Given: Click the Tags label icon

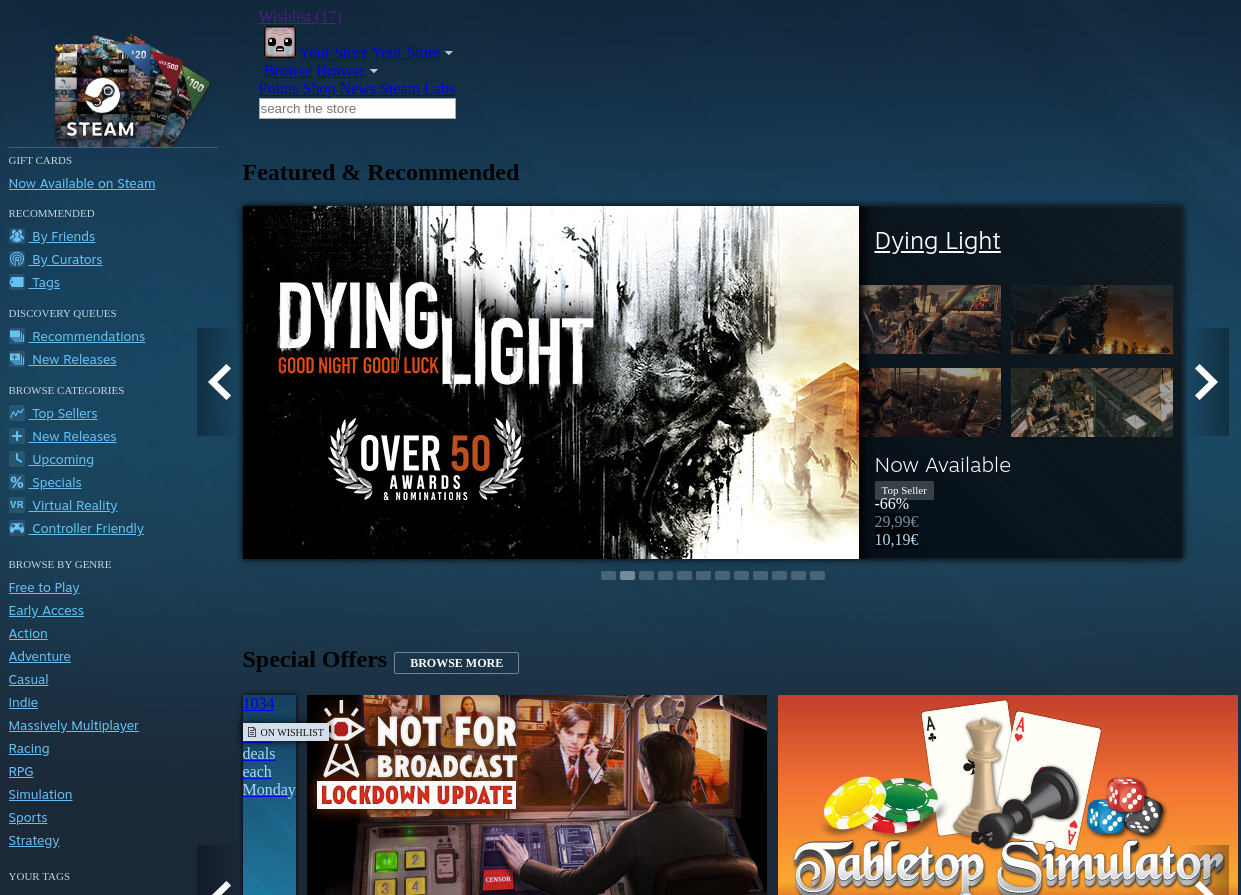Looking at the screenshot, I should [x=17, y=282].
